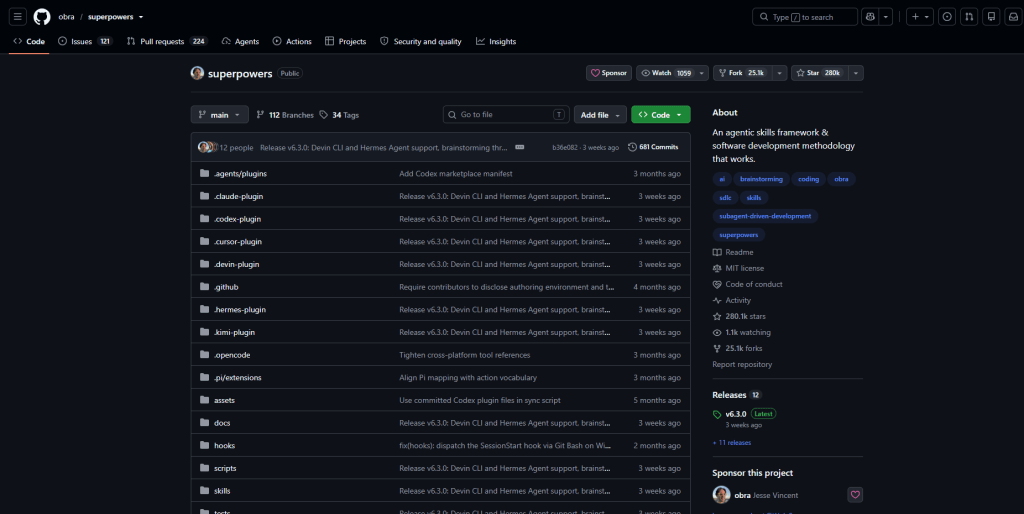Select the Code tab
1024x514 pixels.
[x=29, y=41]
